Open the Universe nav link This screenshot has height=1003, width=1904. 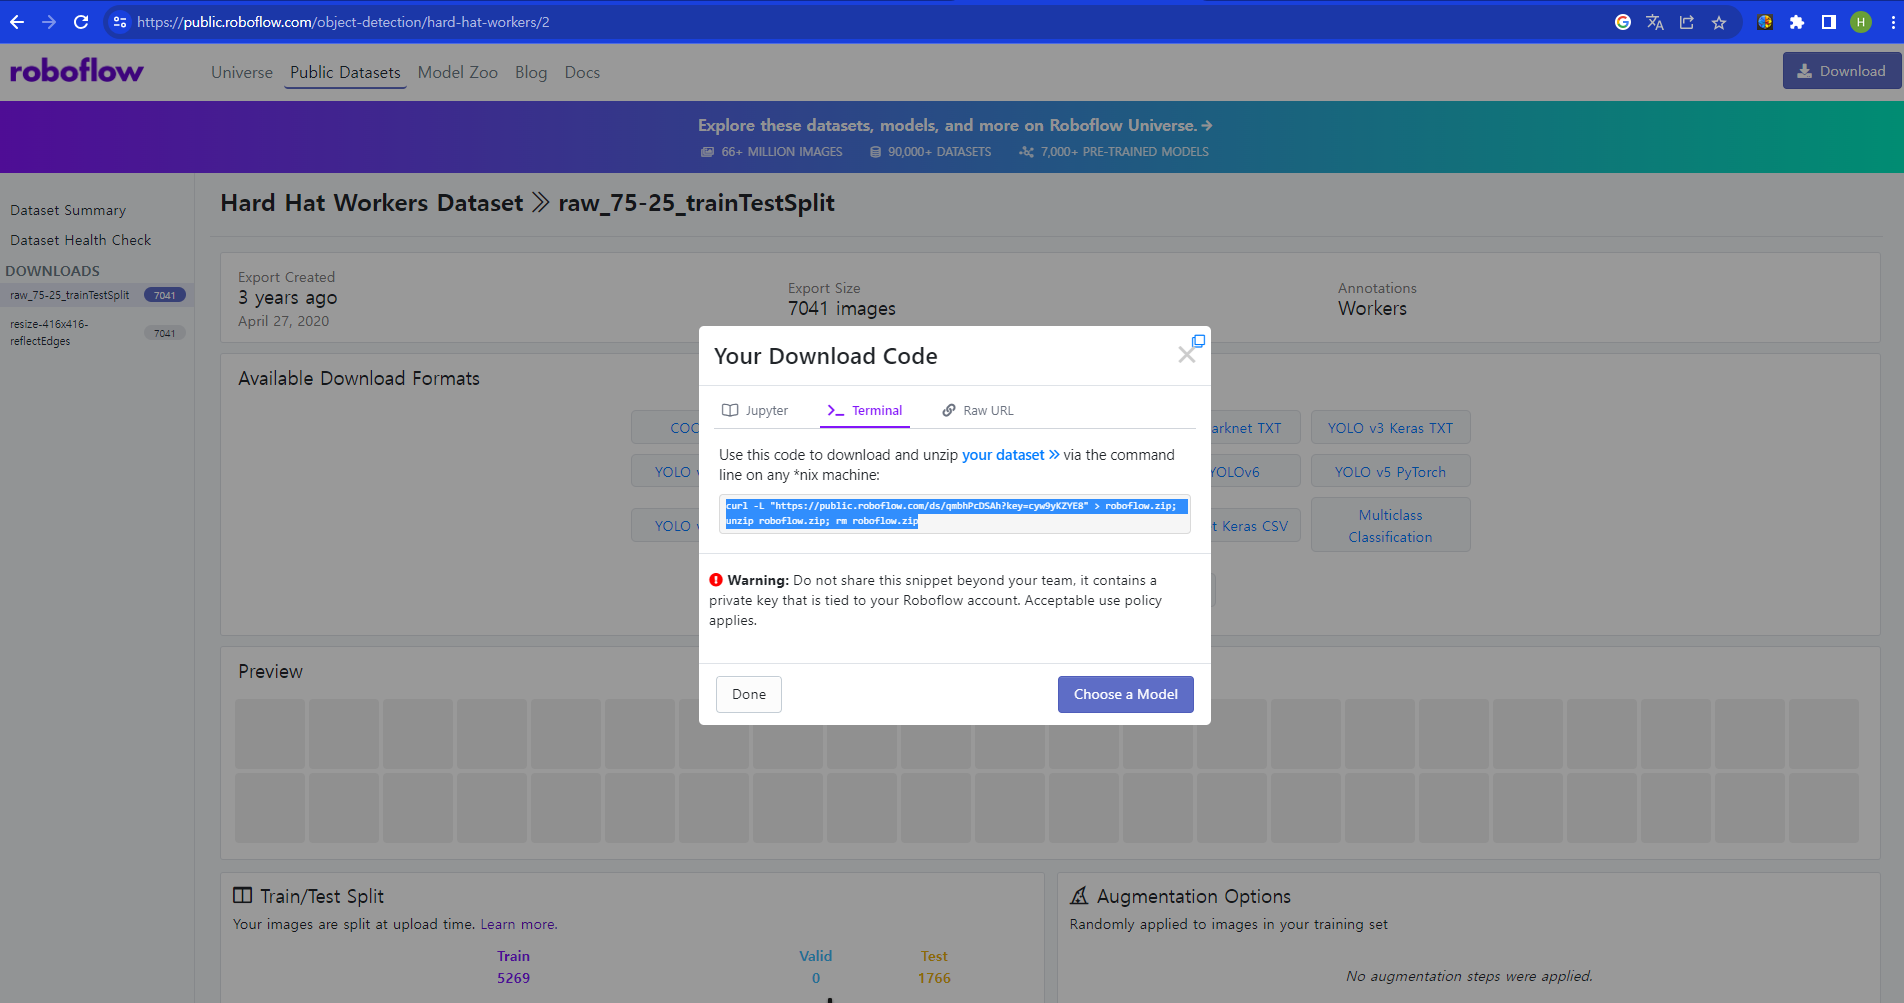(242, 72)
